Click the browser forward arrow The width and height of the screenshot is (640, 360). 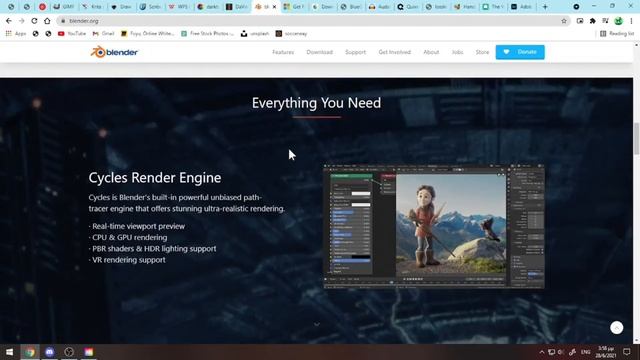pos(22,21)
